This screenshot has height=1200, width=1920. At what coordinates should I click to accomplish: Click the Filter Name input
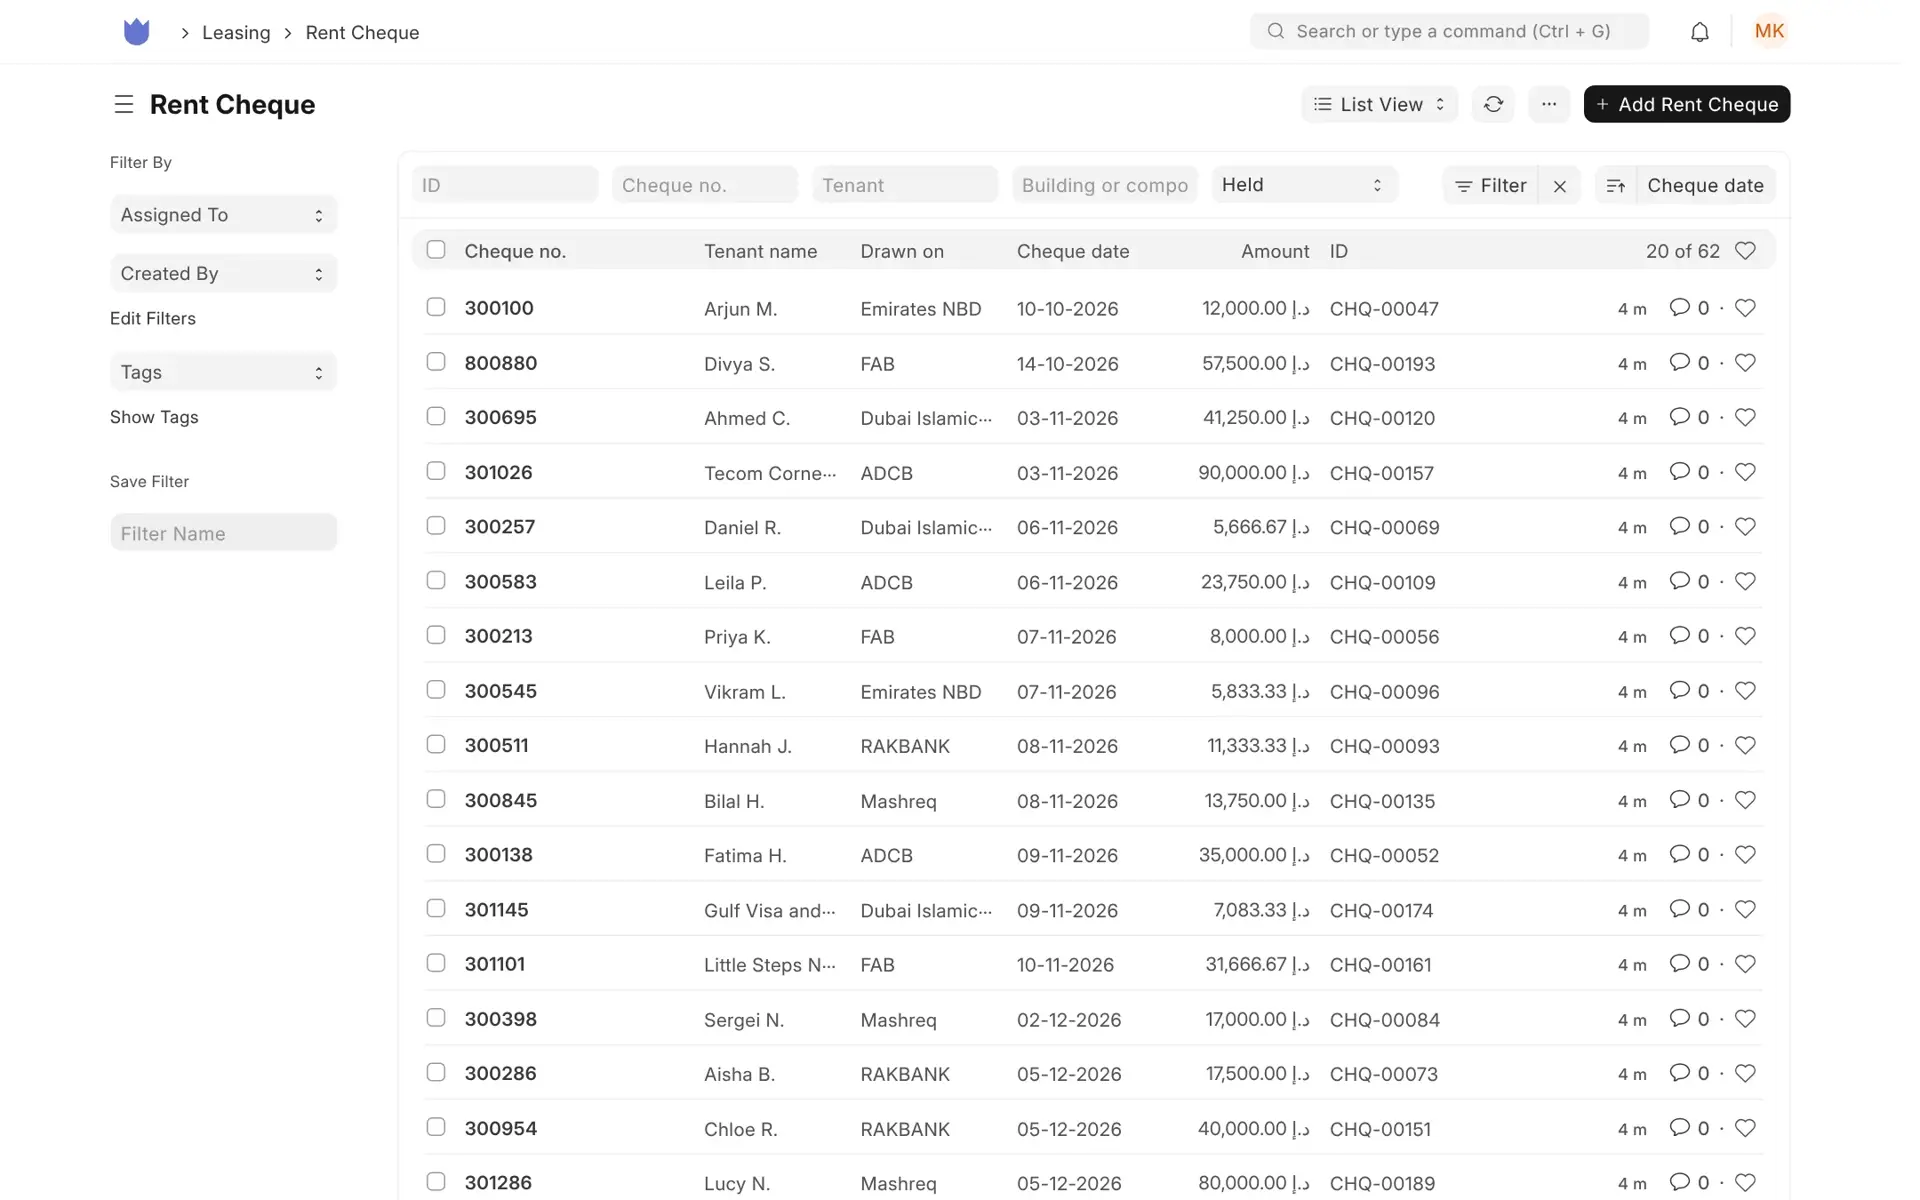[x=223, y=533]
